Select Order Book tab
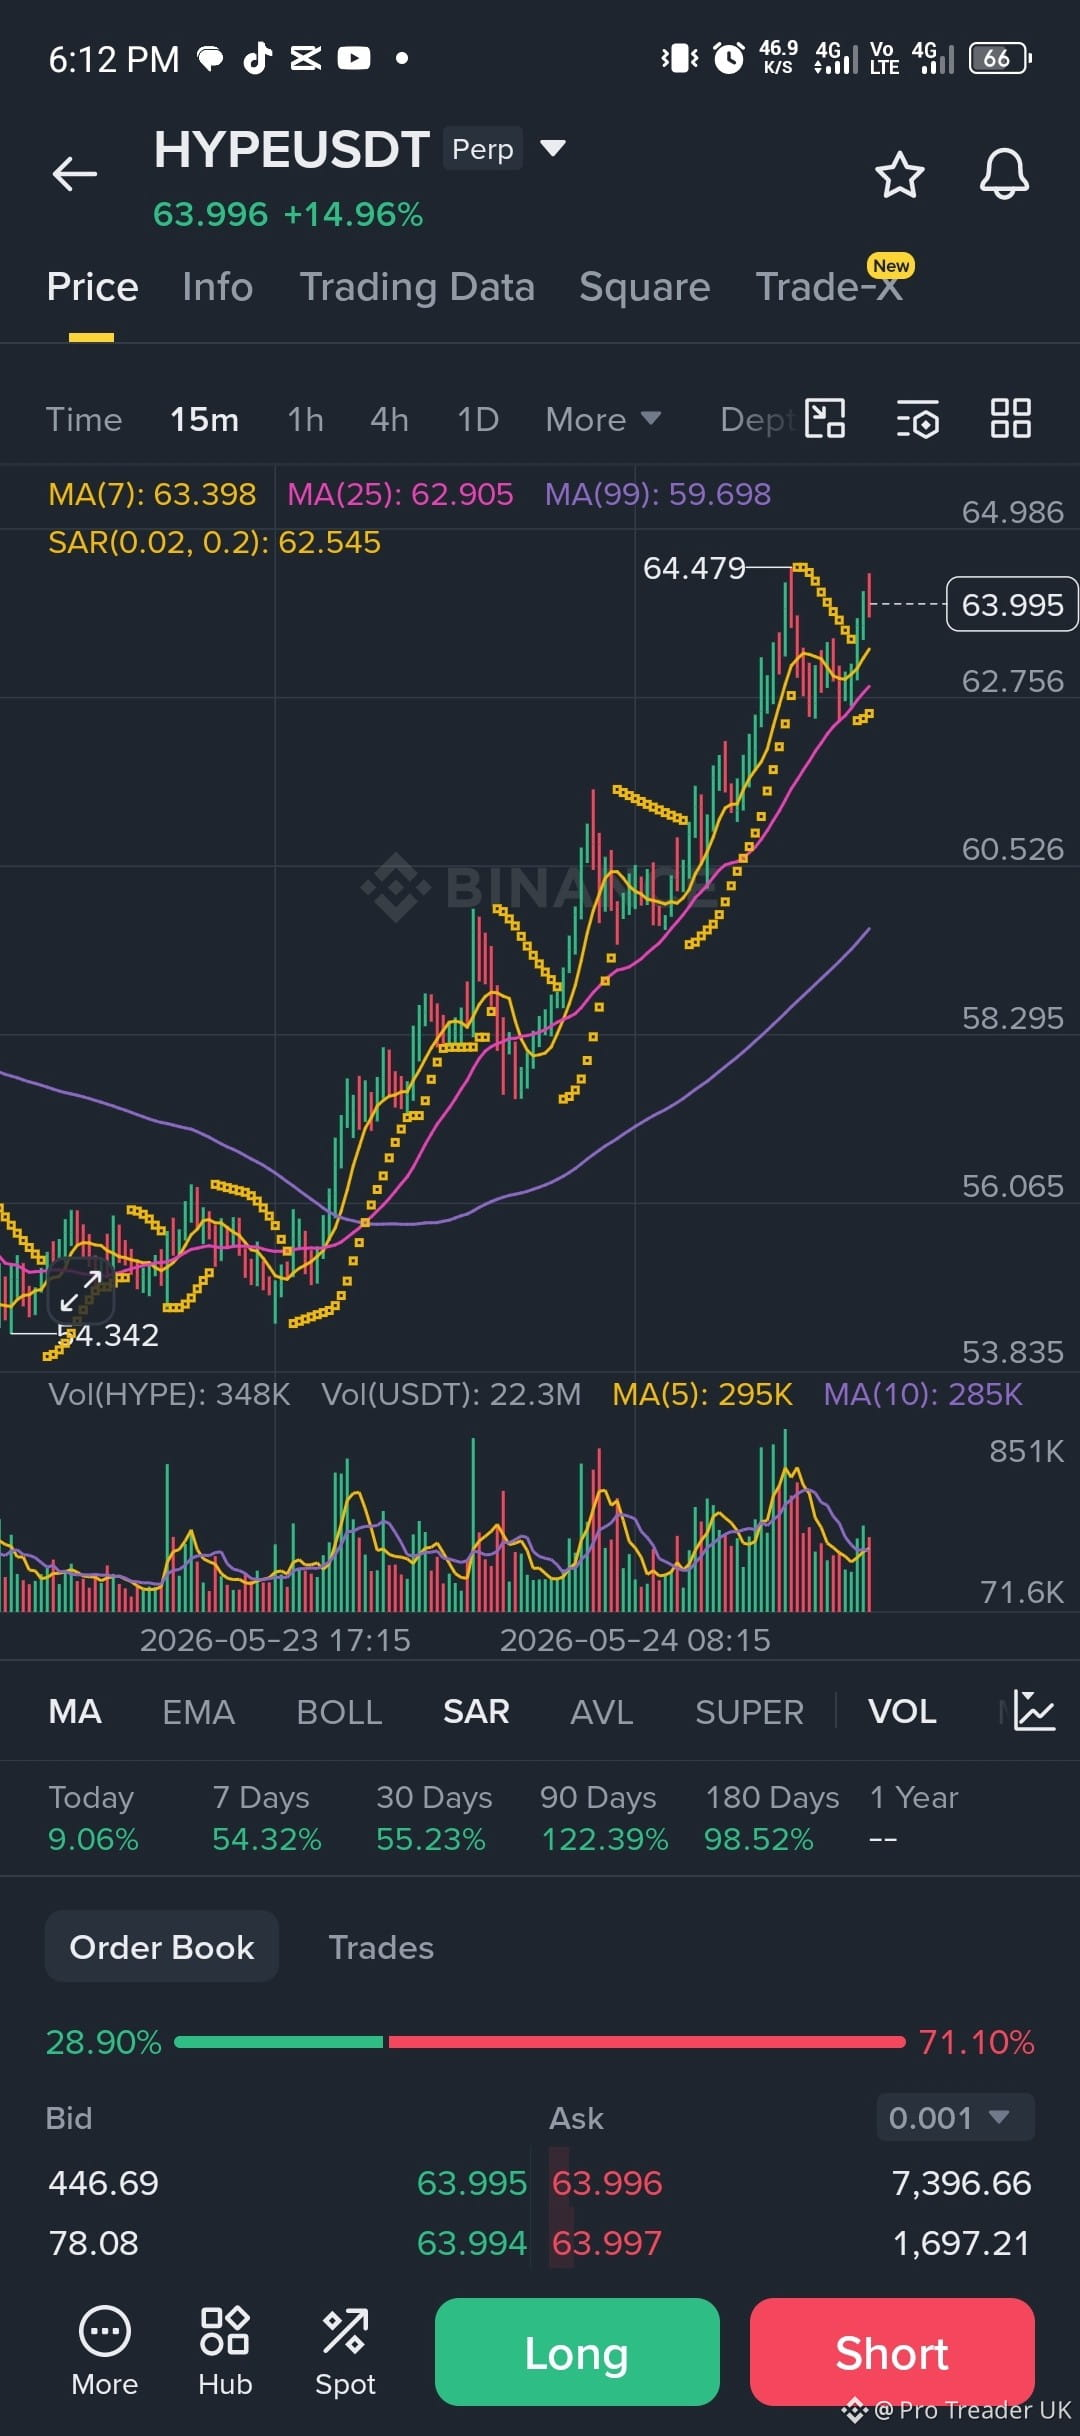This screenshot has width=1080, height=2436. tap(162, 1947)
